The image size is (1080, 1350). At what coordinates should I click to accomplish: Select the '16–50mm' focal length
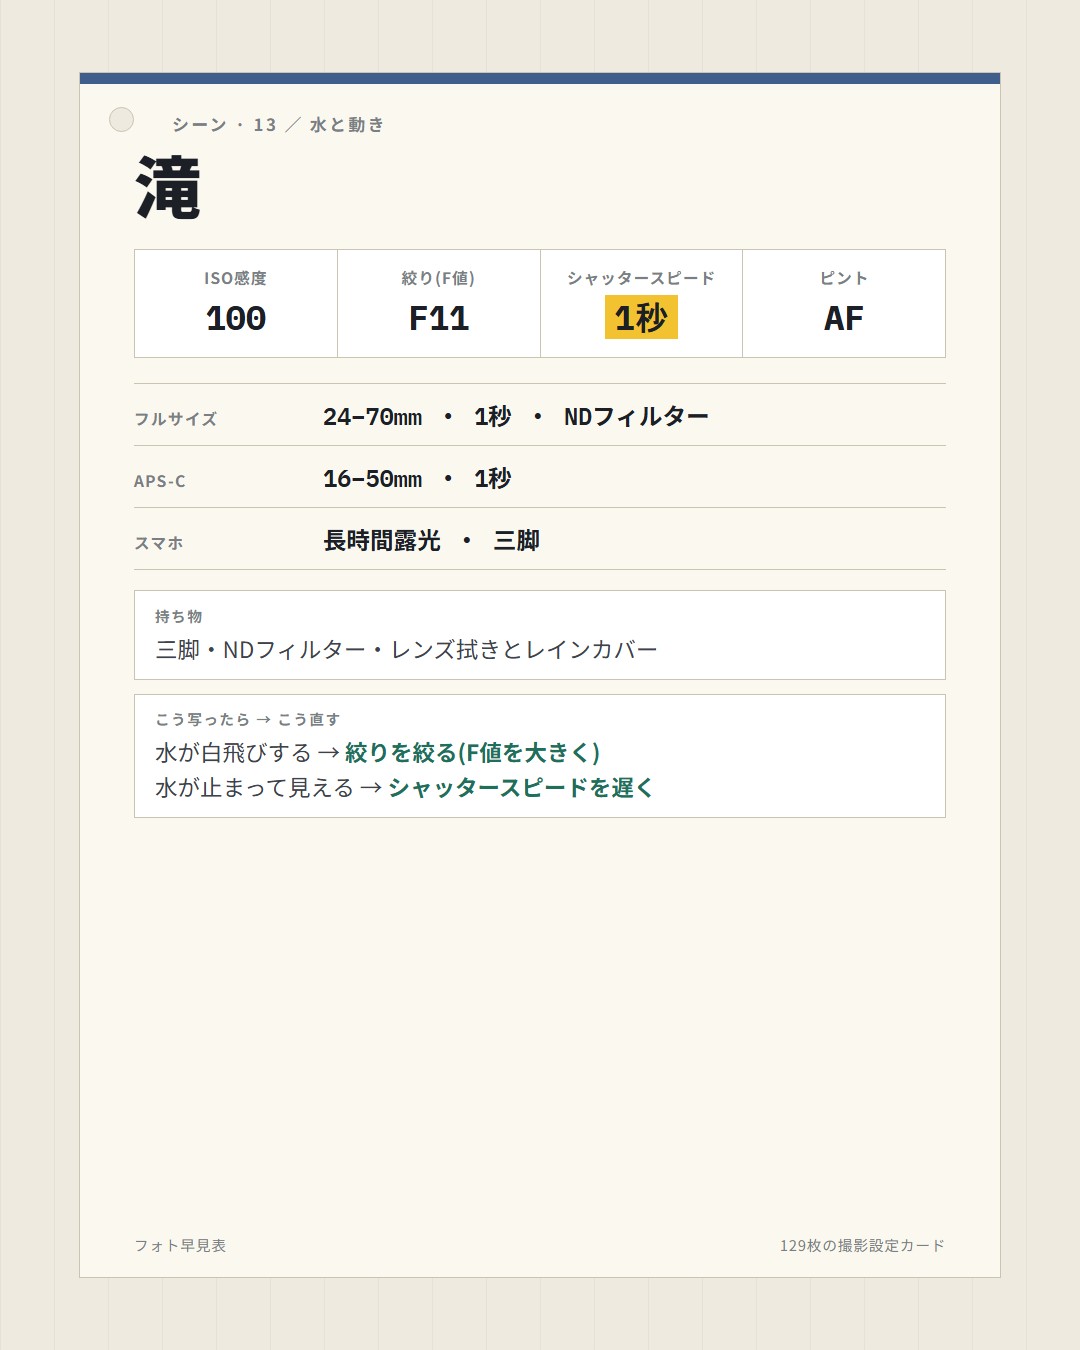coord(372,479)
